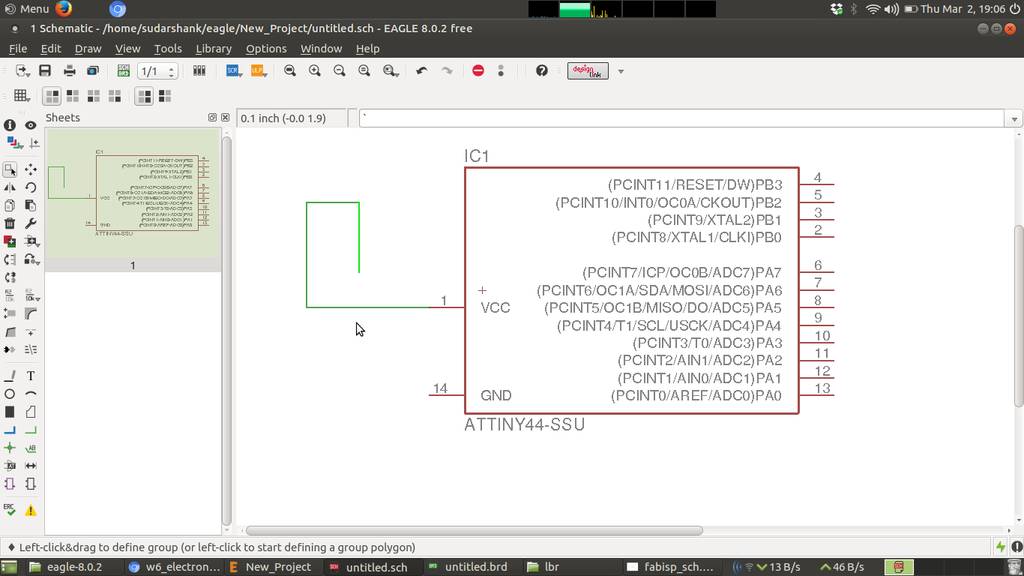This screenshot has height=576, width=1024.
Task: Open the Help question mark
Action: tap(541, 71)
